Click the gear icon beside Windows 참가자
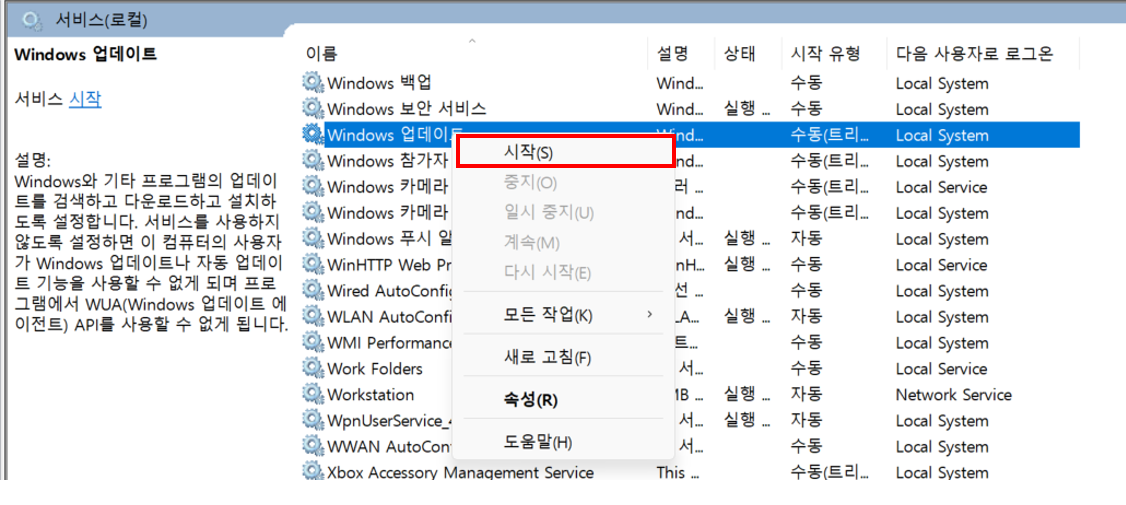Image resolution: width=1126 pixels, height=505 pixels. click(312, 160)
